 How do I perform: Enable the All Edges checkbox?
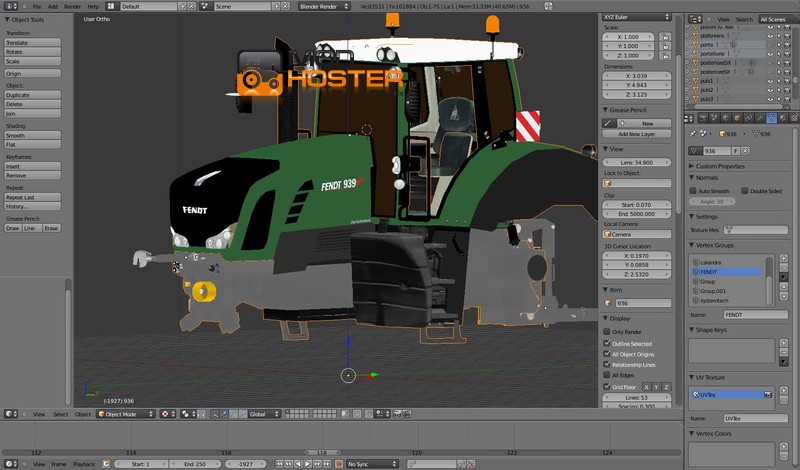pos(607,375)
